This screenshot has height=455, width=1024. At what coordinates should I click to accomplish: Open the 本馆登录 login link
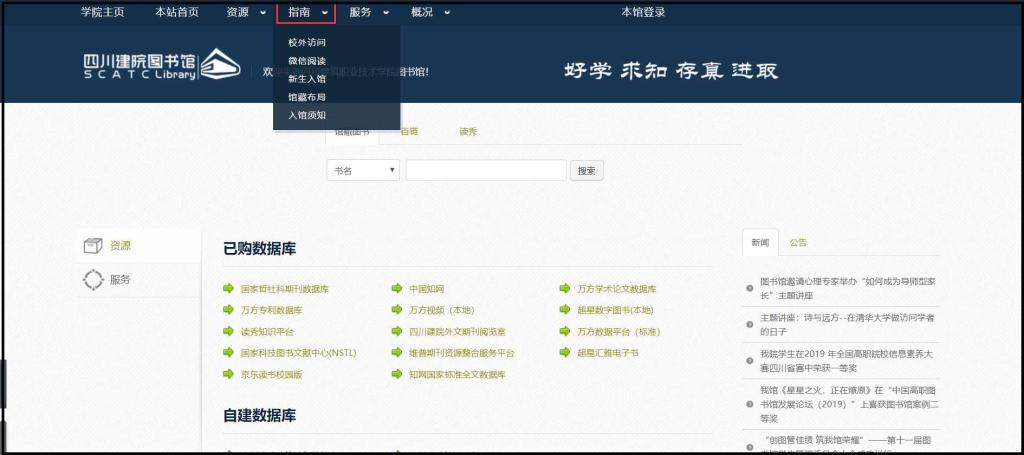(x=643, y=12)
